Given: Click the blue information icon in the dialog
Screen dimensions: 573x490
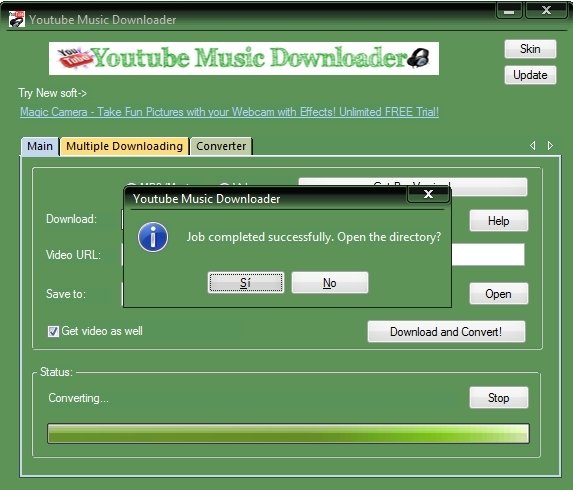Looking at the screenshot, I should click(153, 237).
